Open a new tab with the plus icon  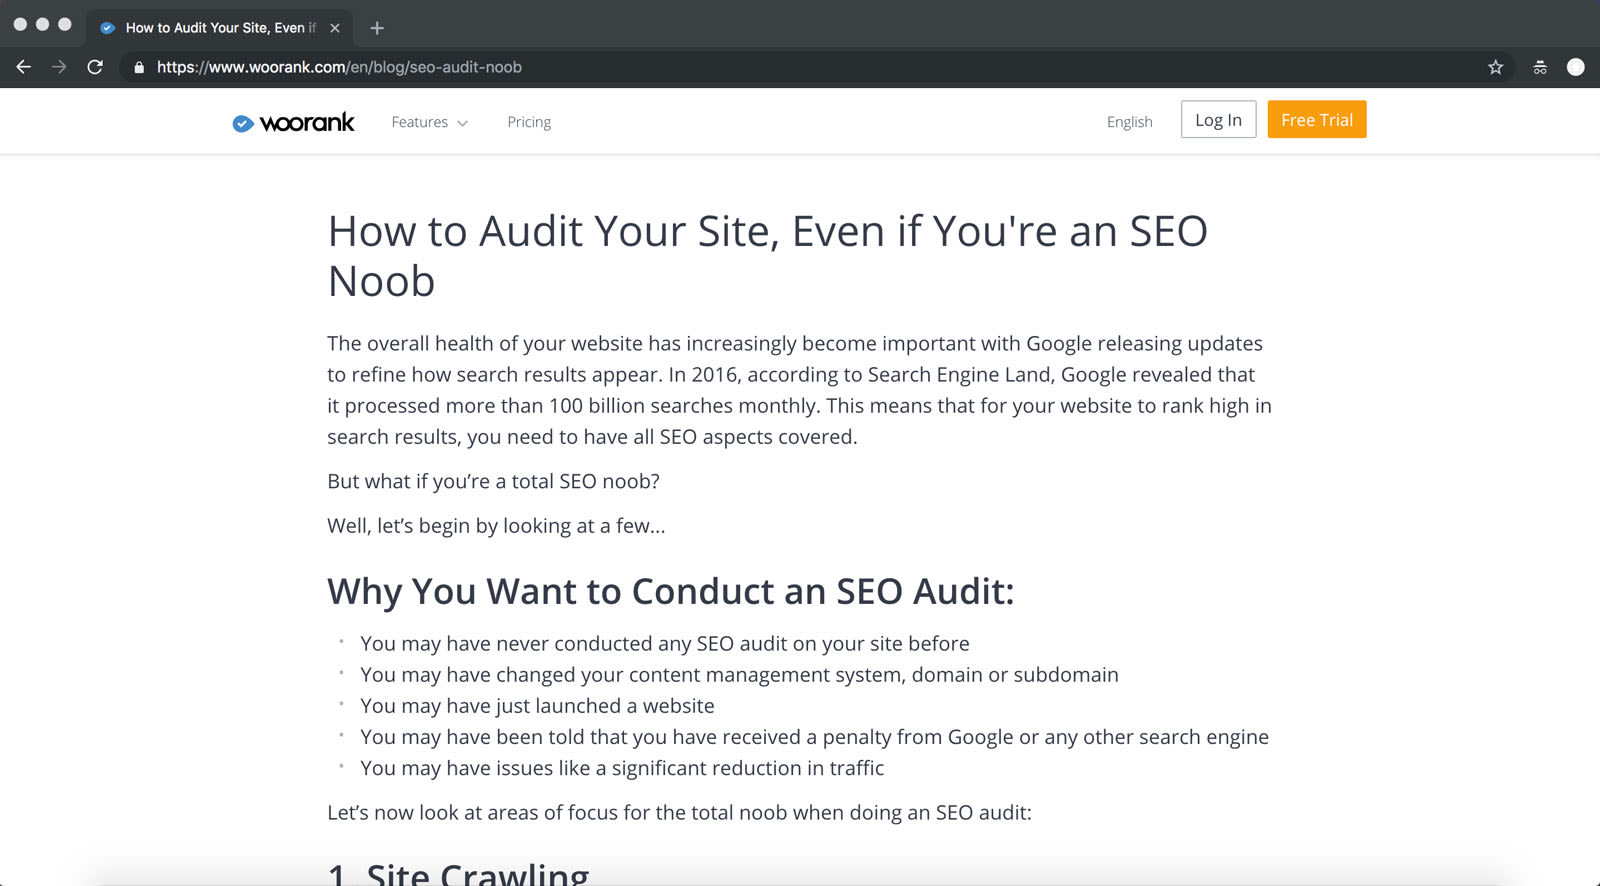(377, 28)
